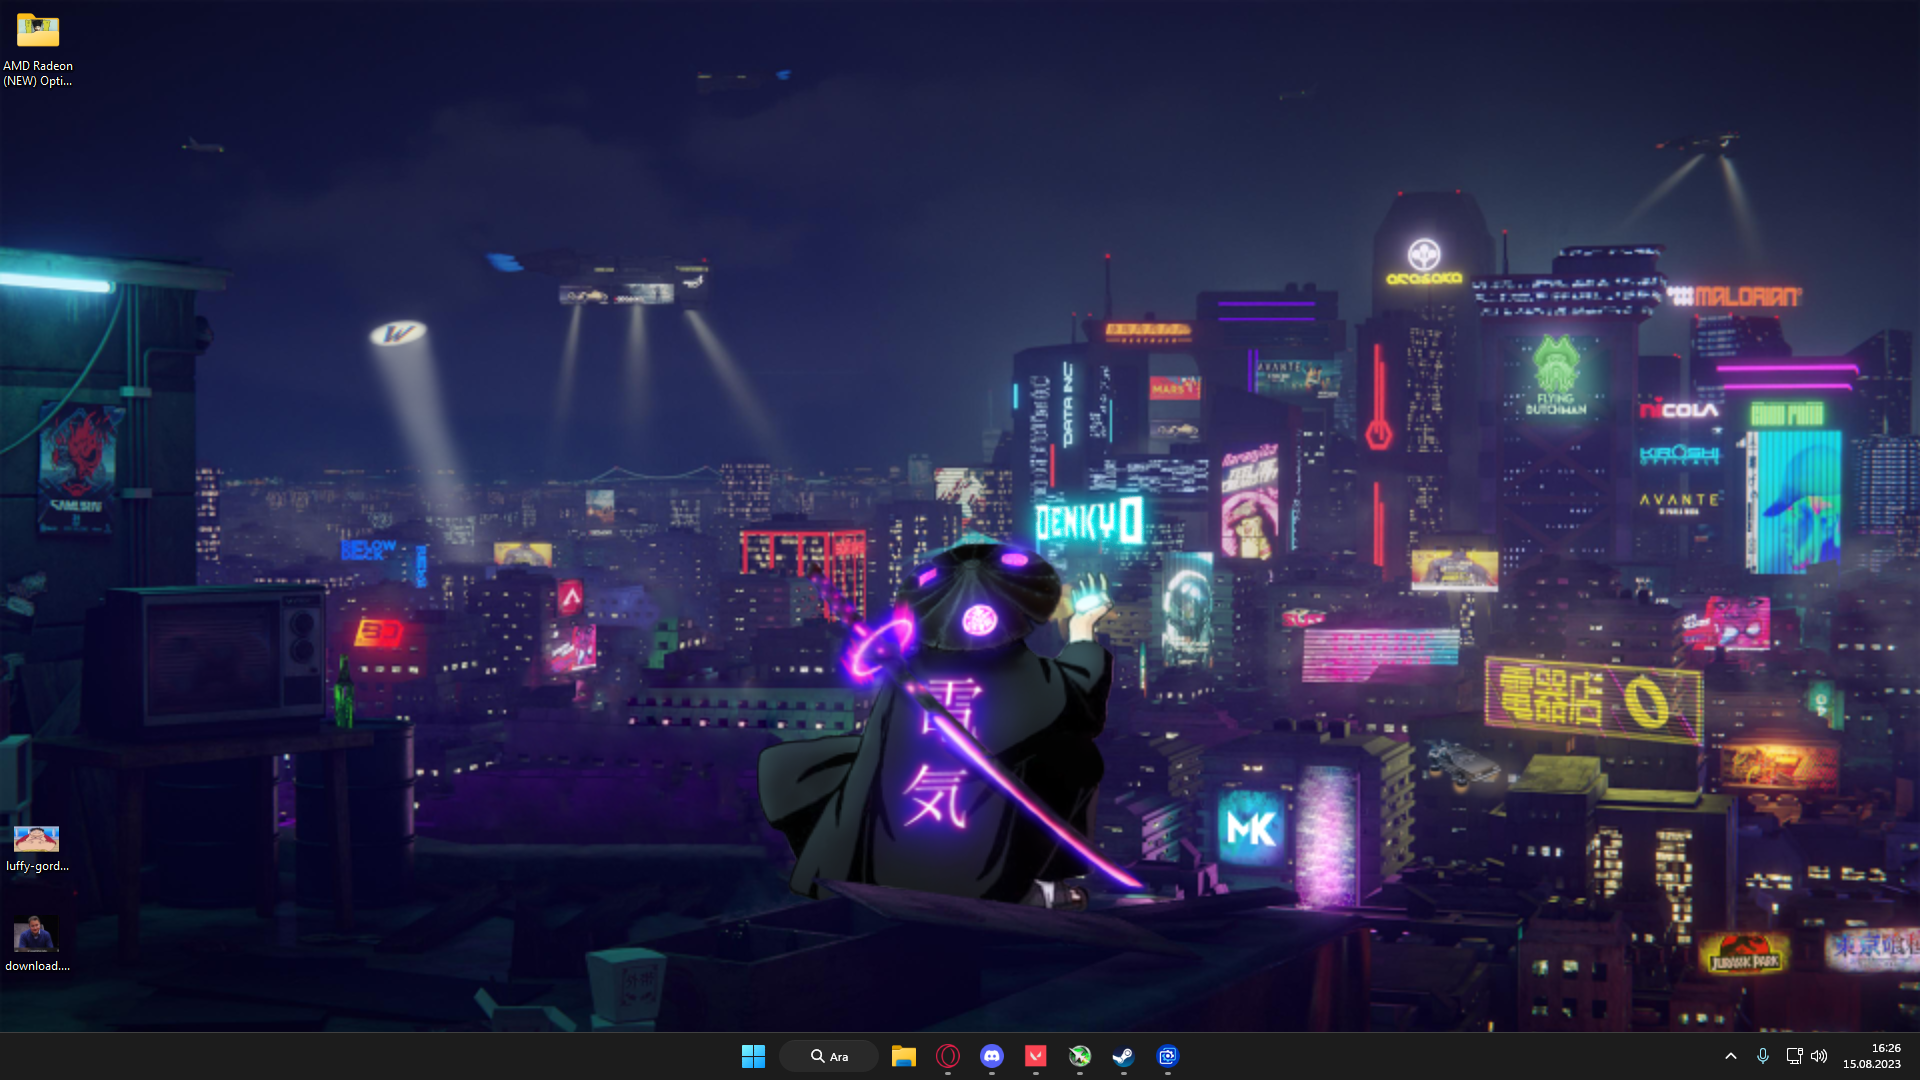Open the clock and date 15.08.2023
Screen dimensions: 1920x1080
(1872, 1064)
